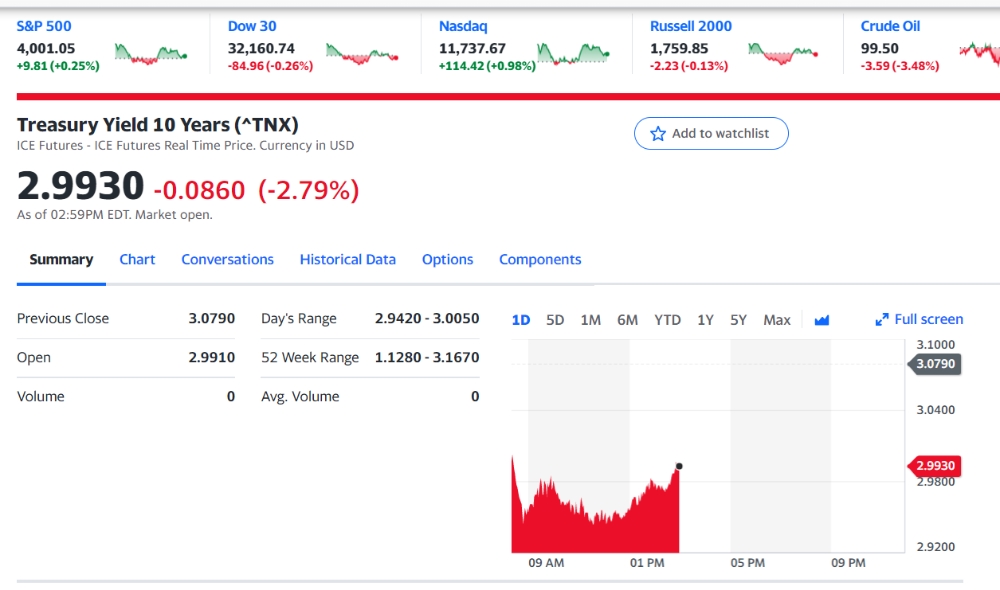The height and width of the screenshot is (590, 1000).
Task: Open the S&P 500 sparkline mini chart
Action: click(151, 54)
